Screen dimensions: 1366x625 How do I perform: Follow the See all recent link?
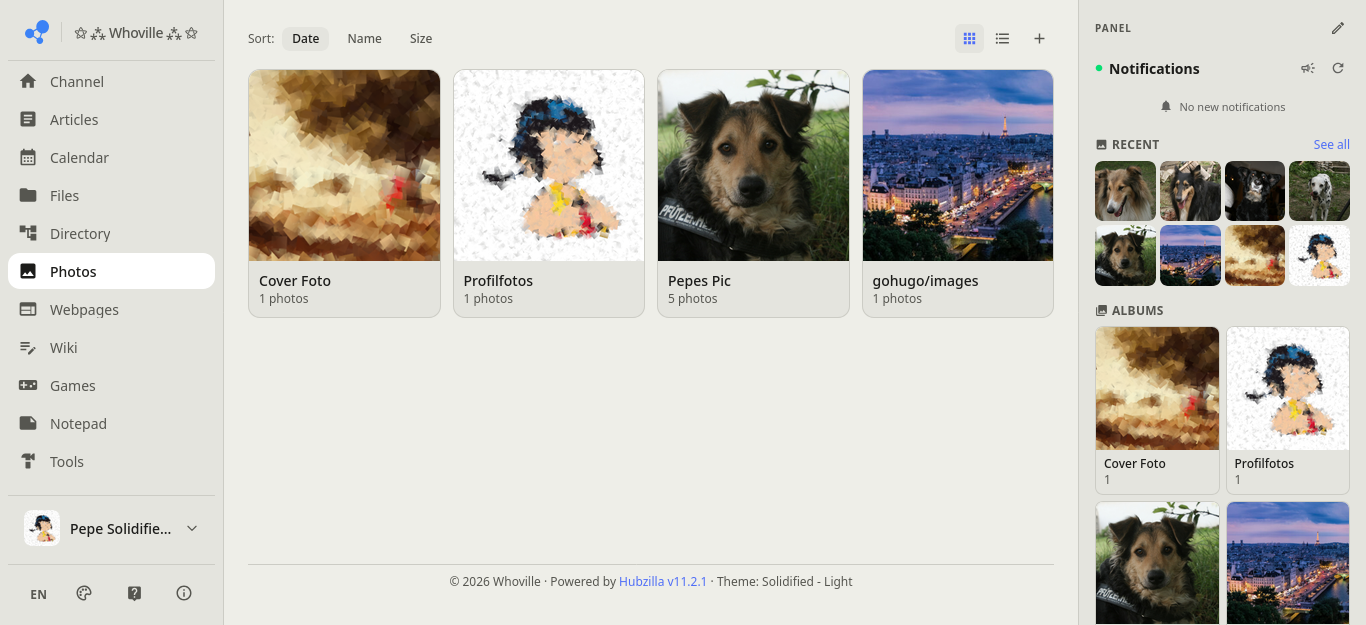pos(1331,145)
